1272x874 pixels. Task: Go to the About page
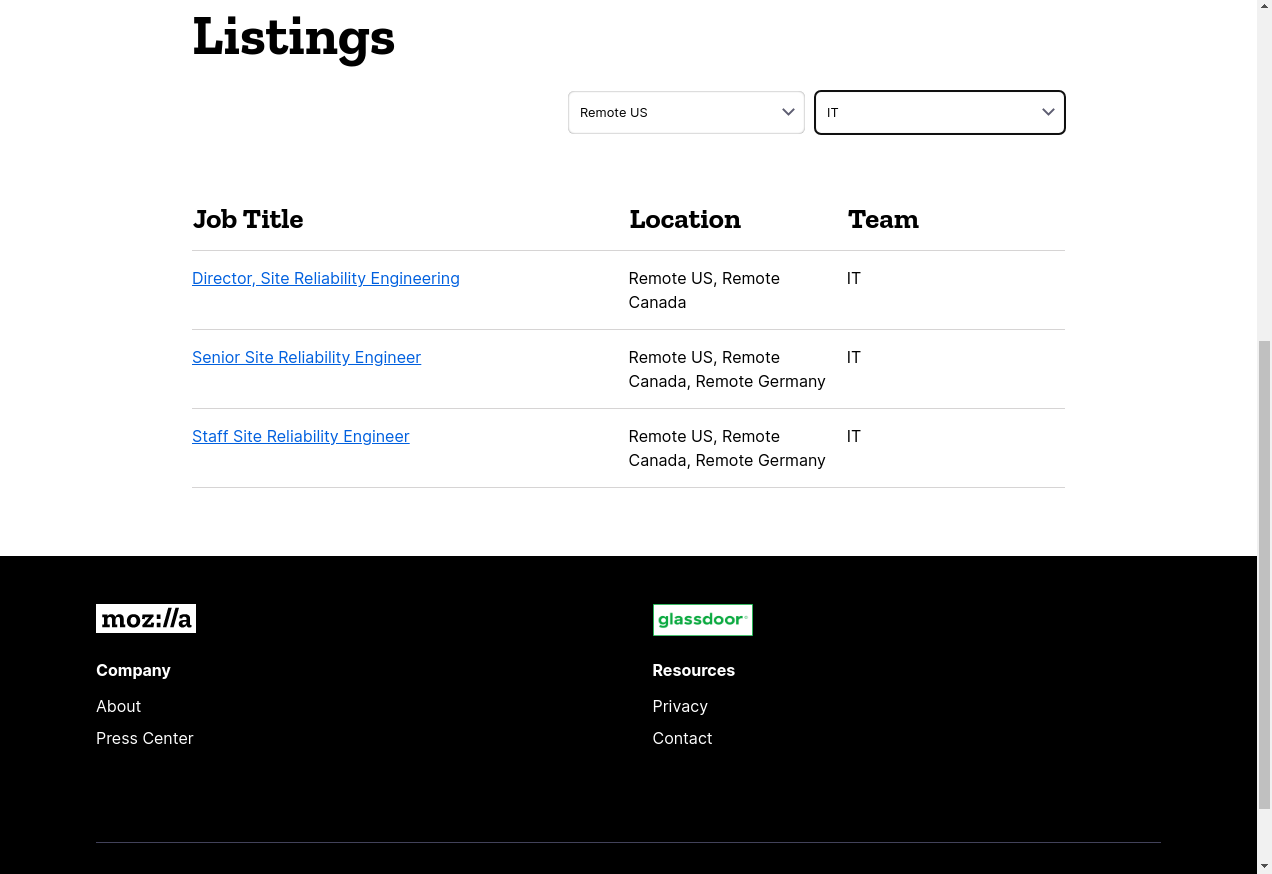(x=118, y=707)
